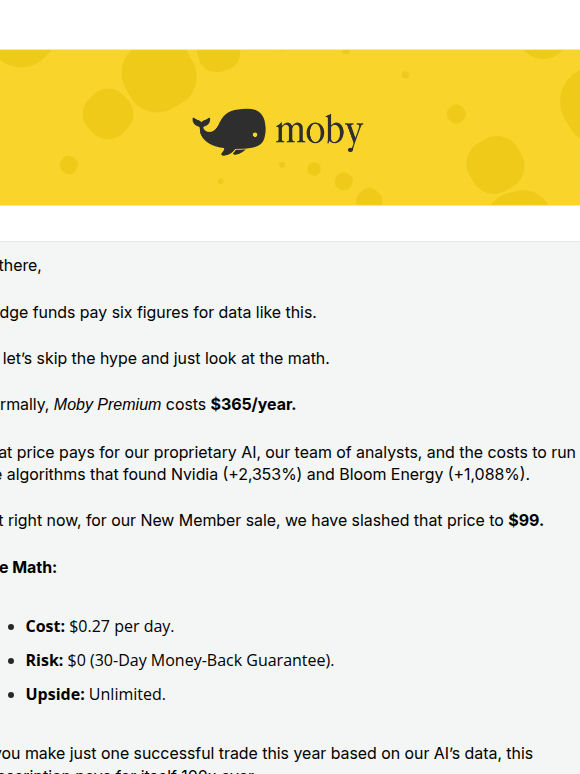Click the 'proprietary AI' paragraph
This screenshot has height=774, width=580.
coord(288,464)
